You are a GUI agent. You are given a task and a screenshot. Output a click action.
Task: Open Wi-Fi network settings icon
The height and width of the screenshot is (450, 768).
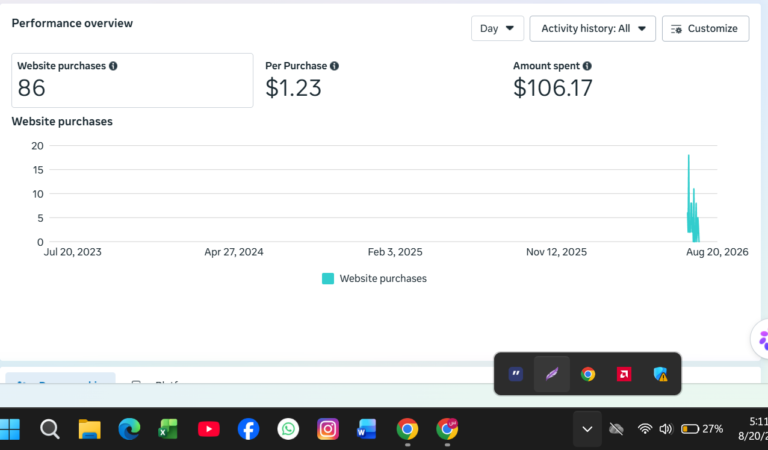[x=645, y=429]
